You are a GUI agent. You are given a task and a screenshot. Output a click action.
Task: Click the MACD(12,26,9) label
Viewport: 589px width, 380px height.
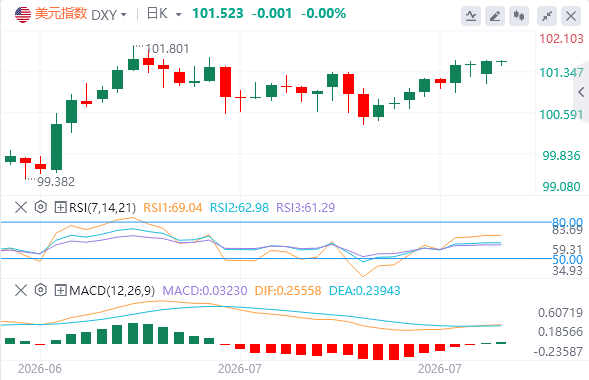pos(112,290)
